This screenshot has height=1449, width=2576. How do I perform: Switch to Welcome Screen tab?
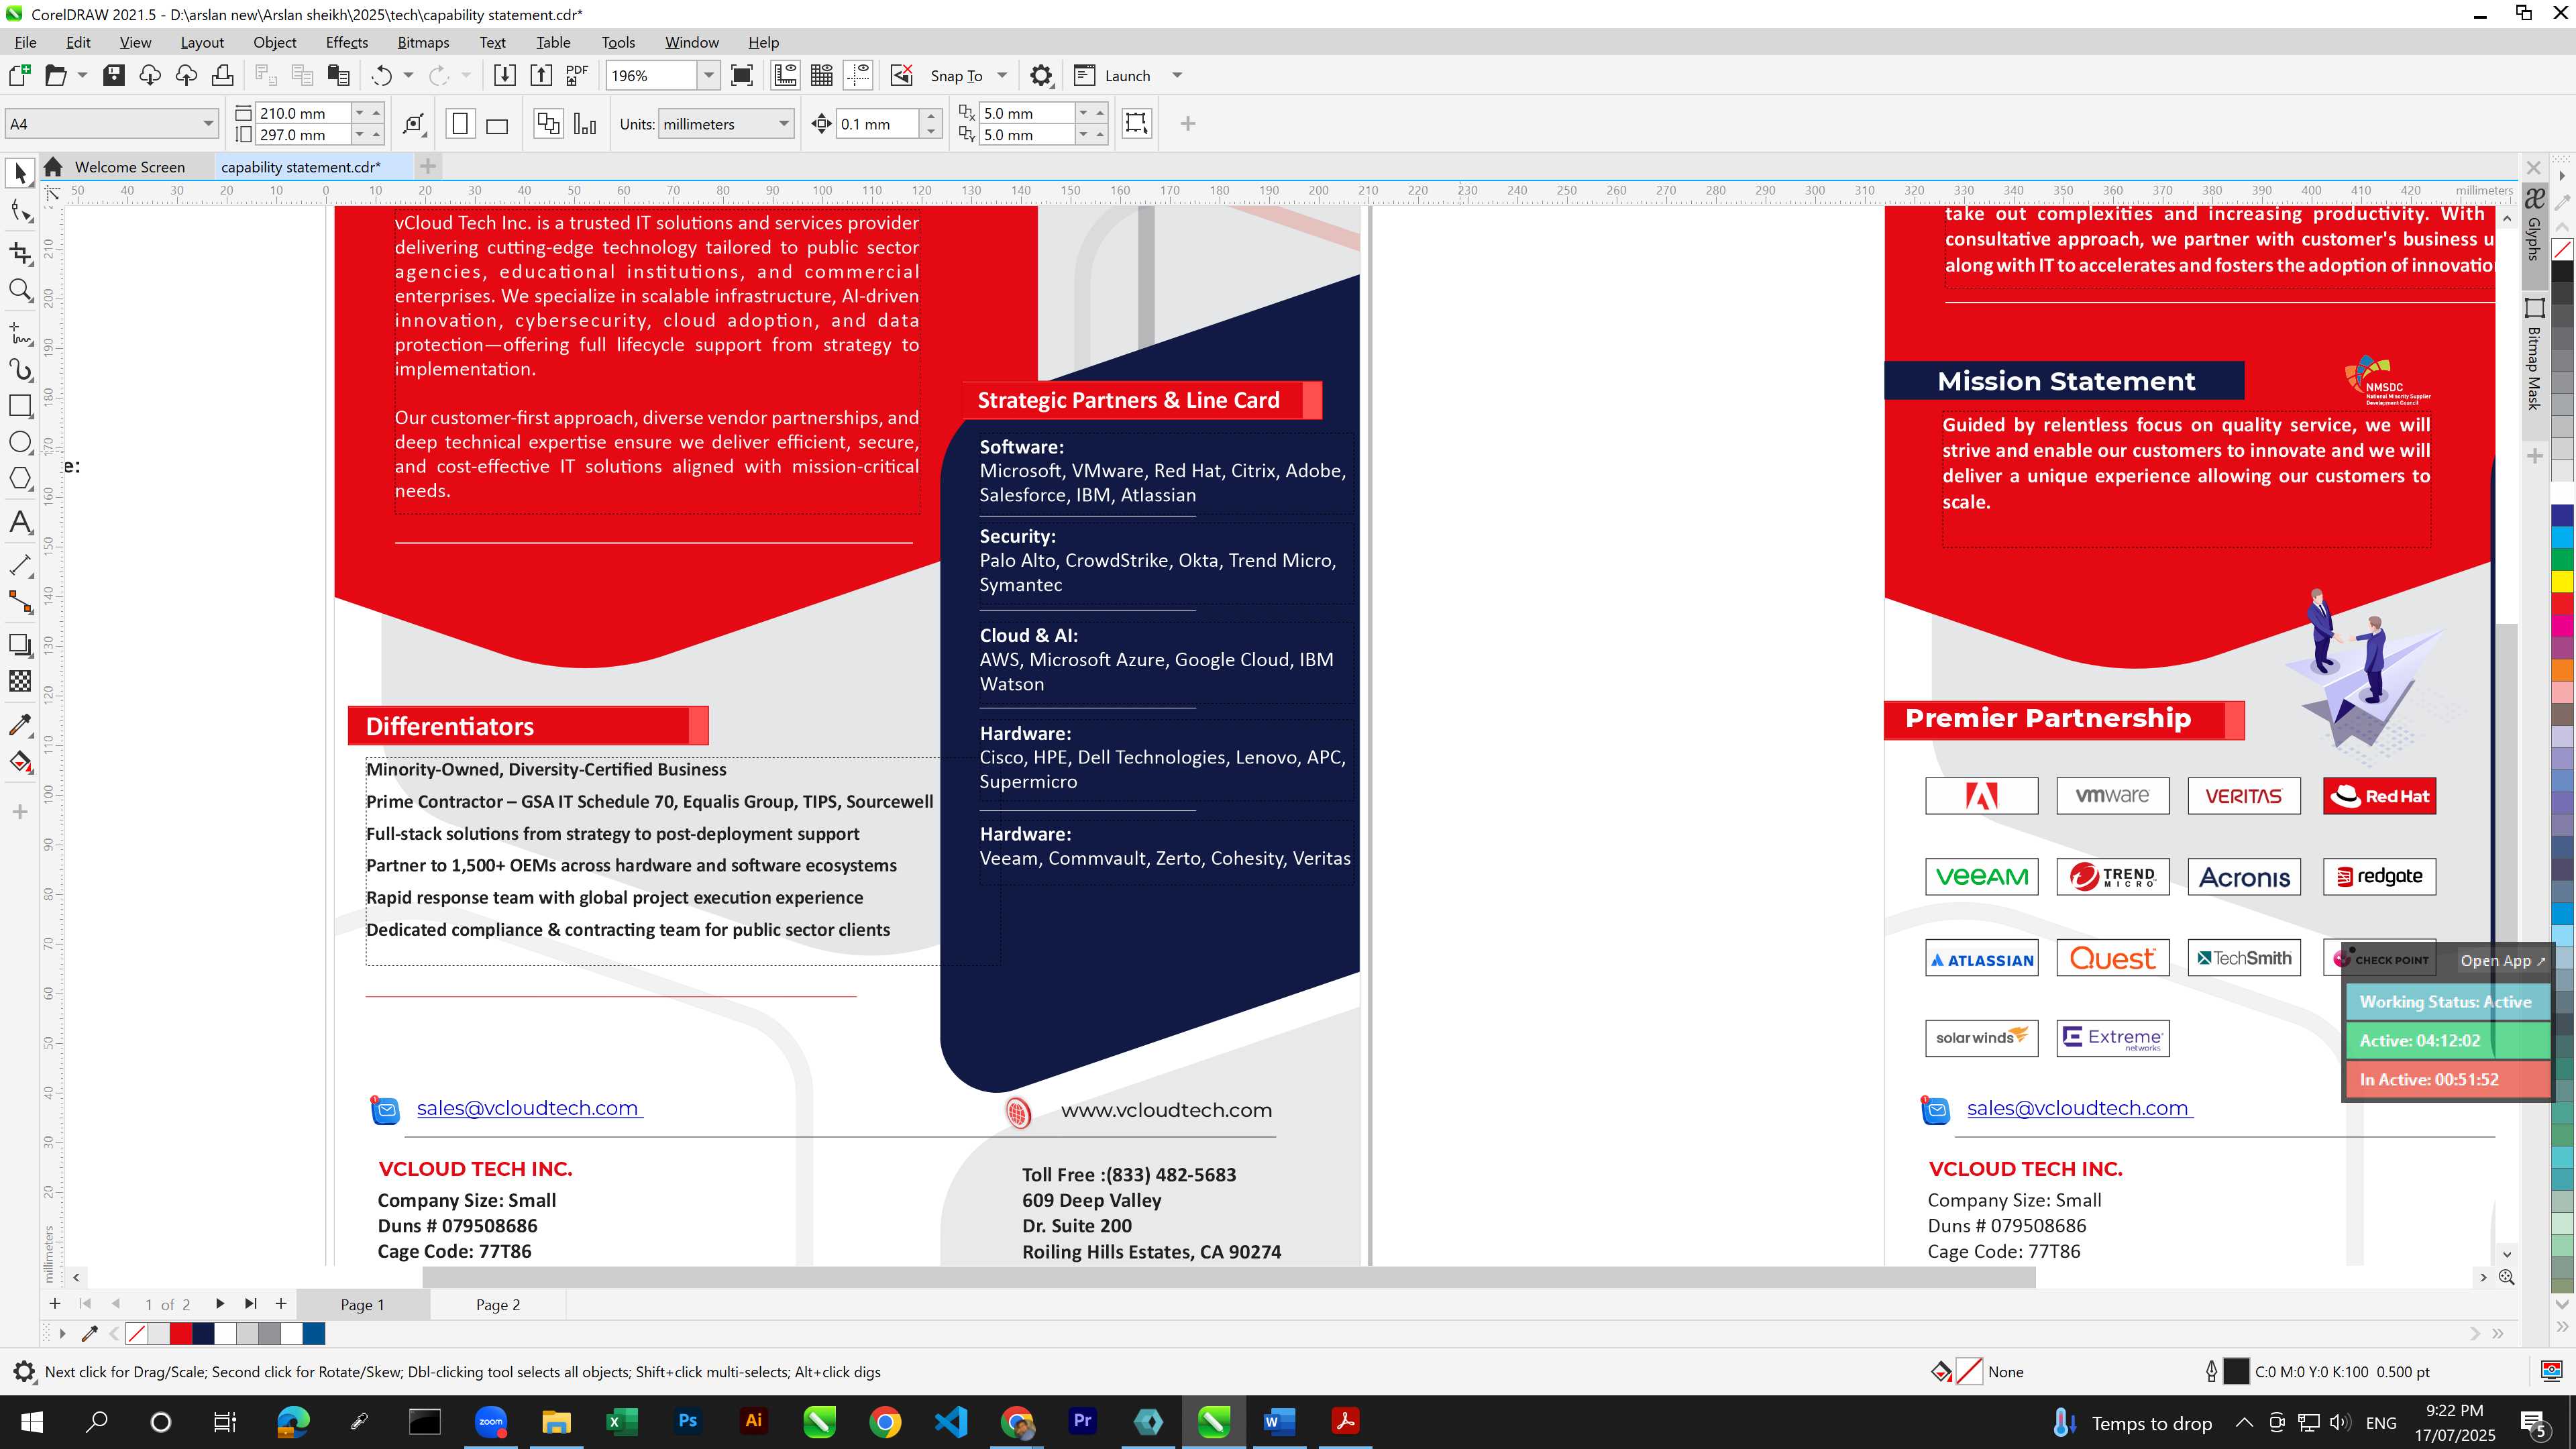(x=129, y=167)
